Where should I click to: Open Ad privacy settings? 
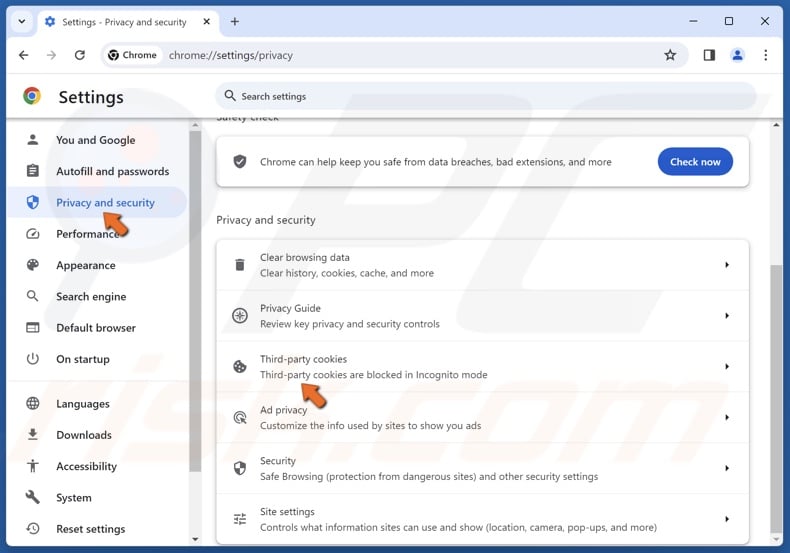pyautogui.click(x=482, y=418)
